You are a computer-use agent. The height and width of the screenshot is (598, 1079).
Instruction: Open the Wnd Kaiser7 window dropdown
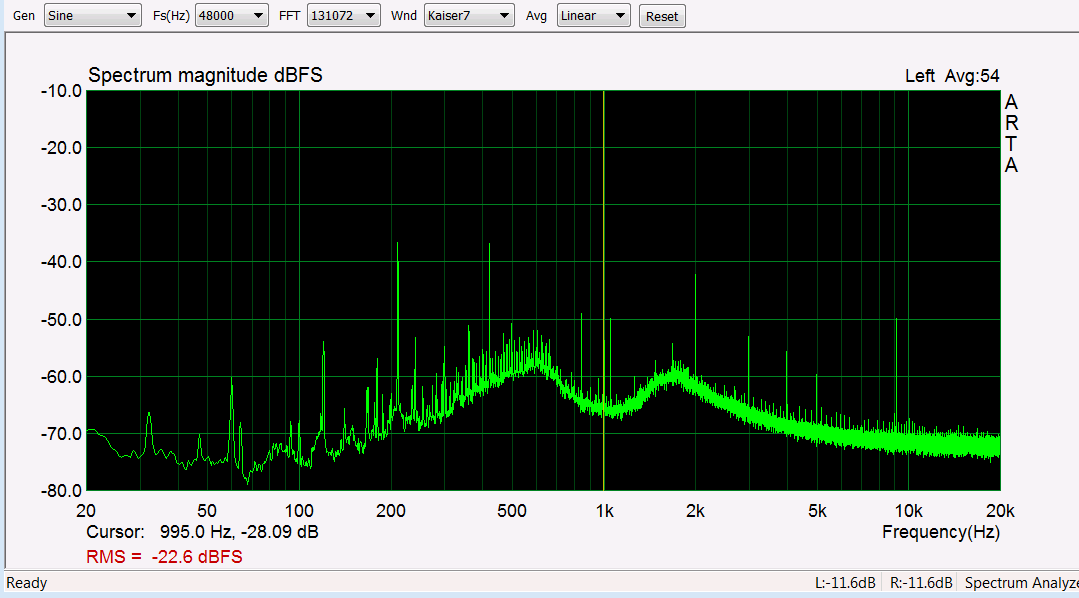[469, 16]
